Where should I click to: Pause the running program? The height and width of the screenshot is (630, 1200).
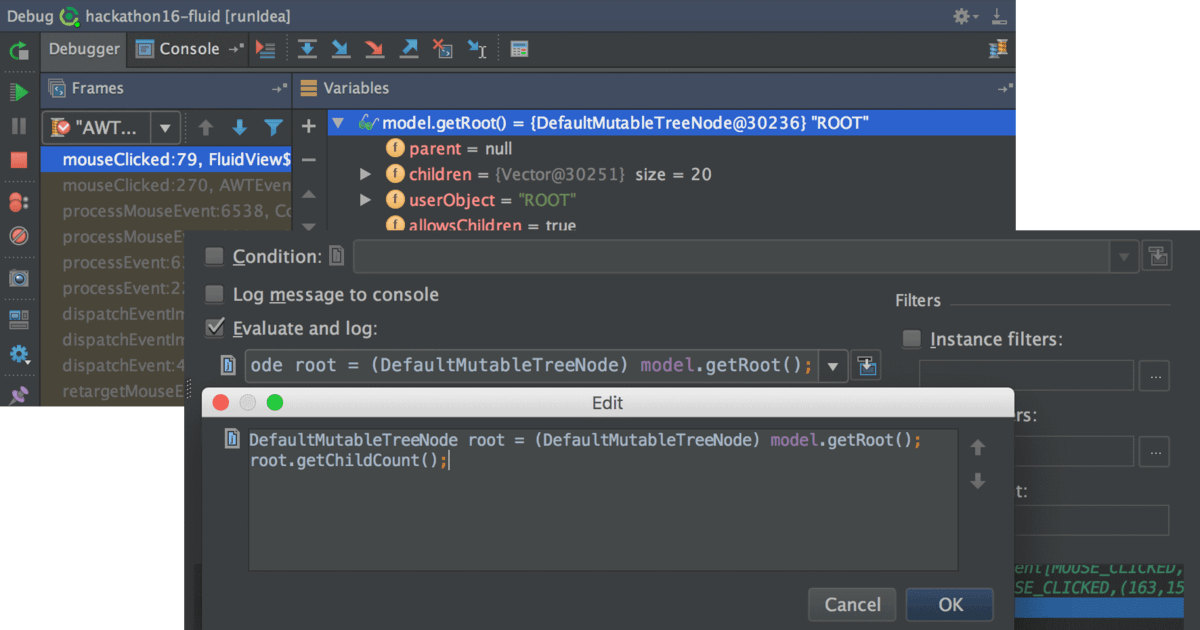tap(18, 126)
